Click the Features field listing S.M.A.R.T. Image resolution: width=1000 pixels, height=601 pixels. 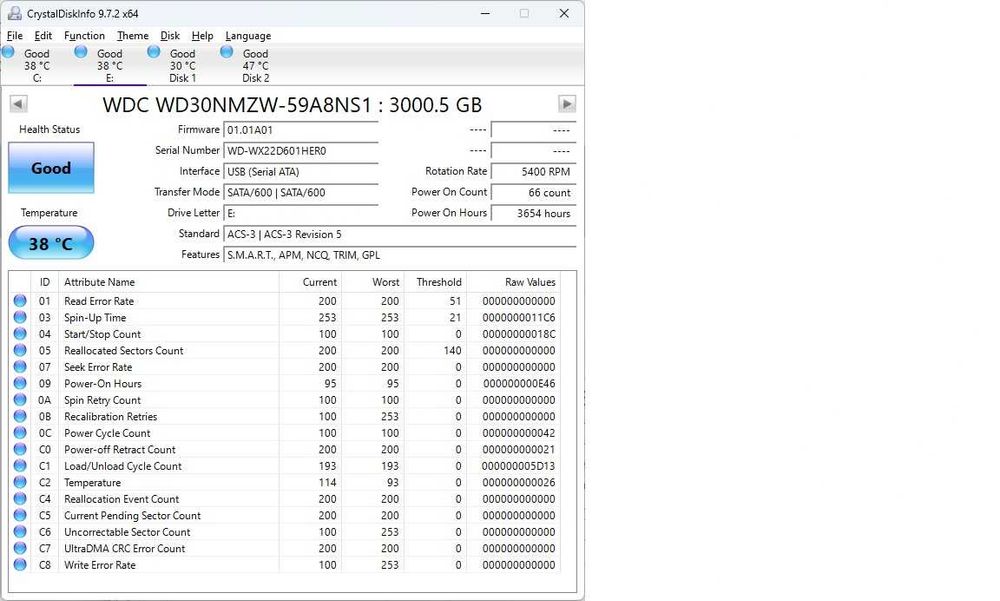[x=400, y=255]
